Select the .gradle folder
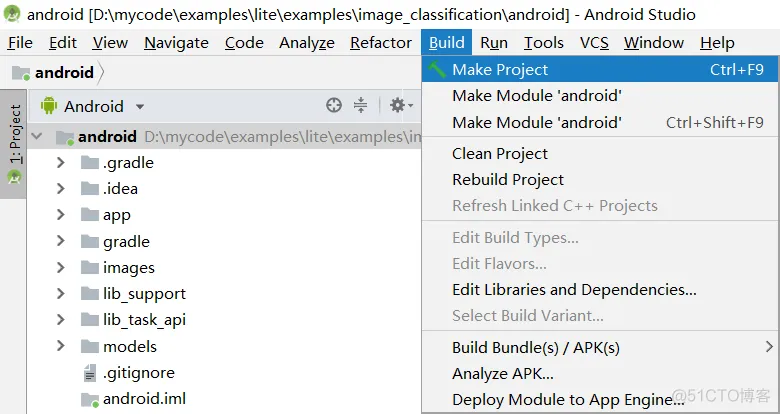780x414 pixels. [128, 163]
